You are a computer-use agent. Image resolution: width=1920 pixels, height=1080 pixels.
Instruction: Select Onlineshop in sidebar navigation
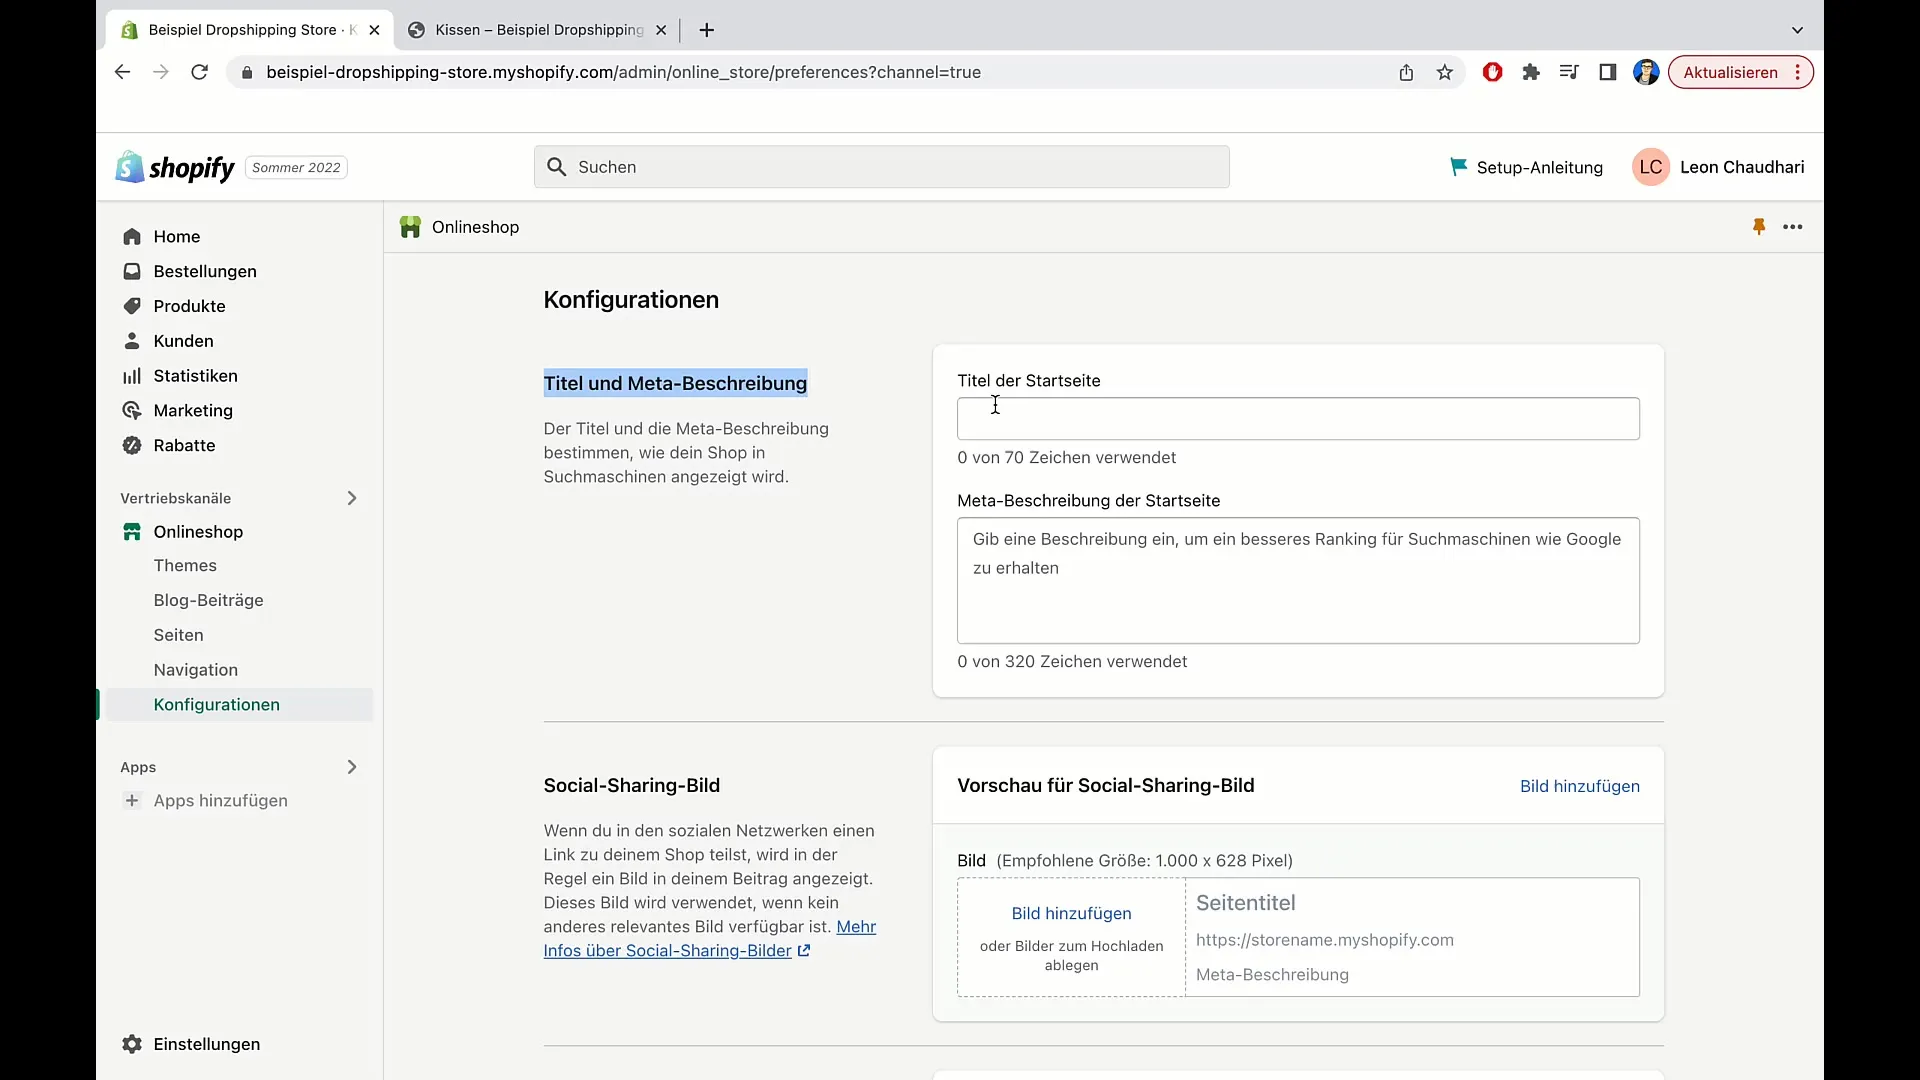click(198, 530)
